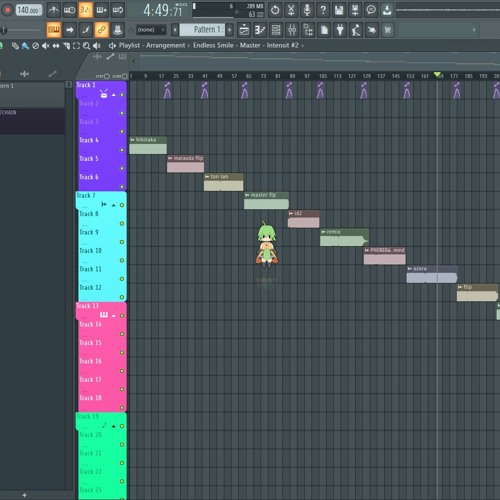Open the Piano roll view icon
Image resolution: width=500 pixels, height=500 pixels.
tap(260, 30)
